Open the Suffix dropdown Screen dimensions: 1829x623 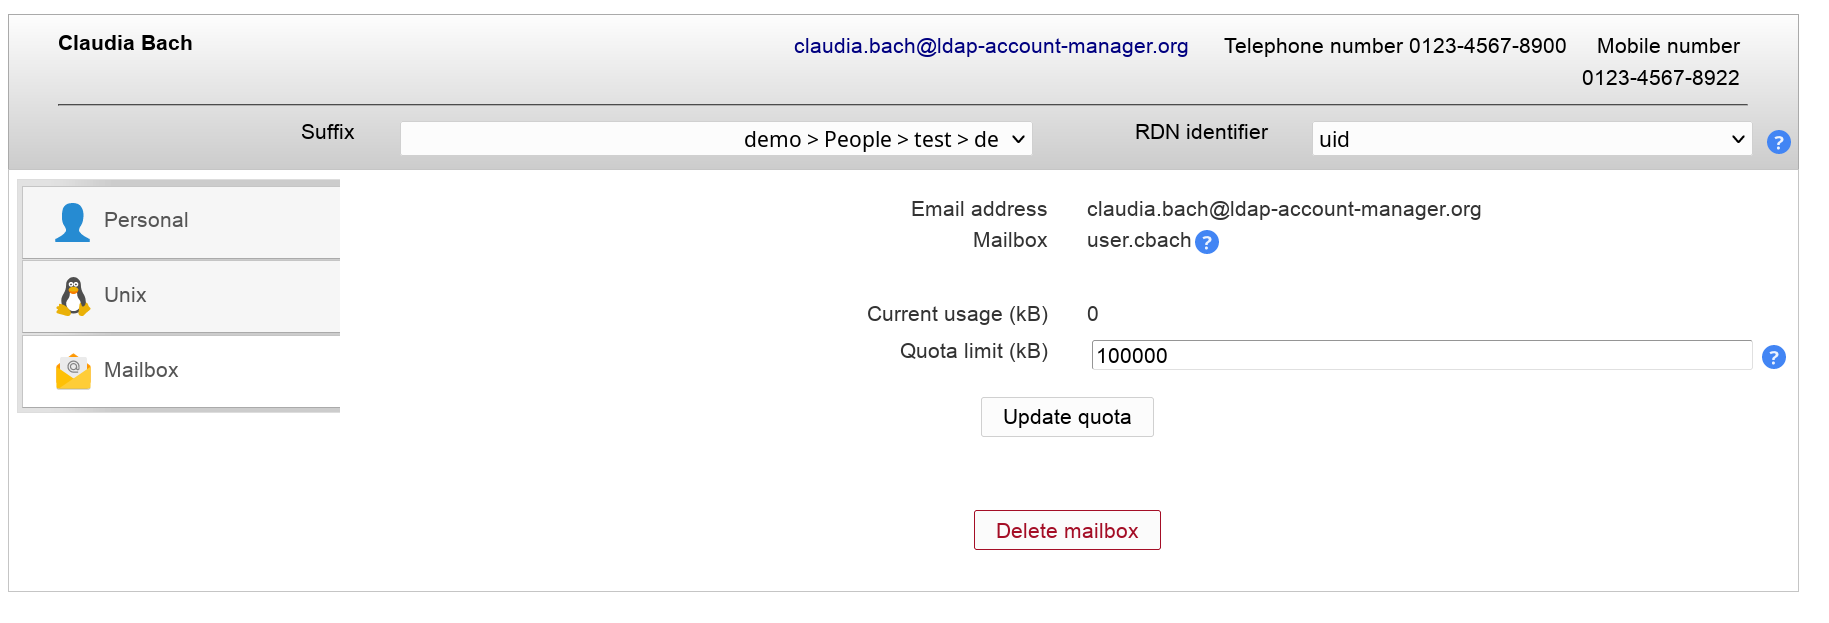(715, 139)
